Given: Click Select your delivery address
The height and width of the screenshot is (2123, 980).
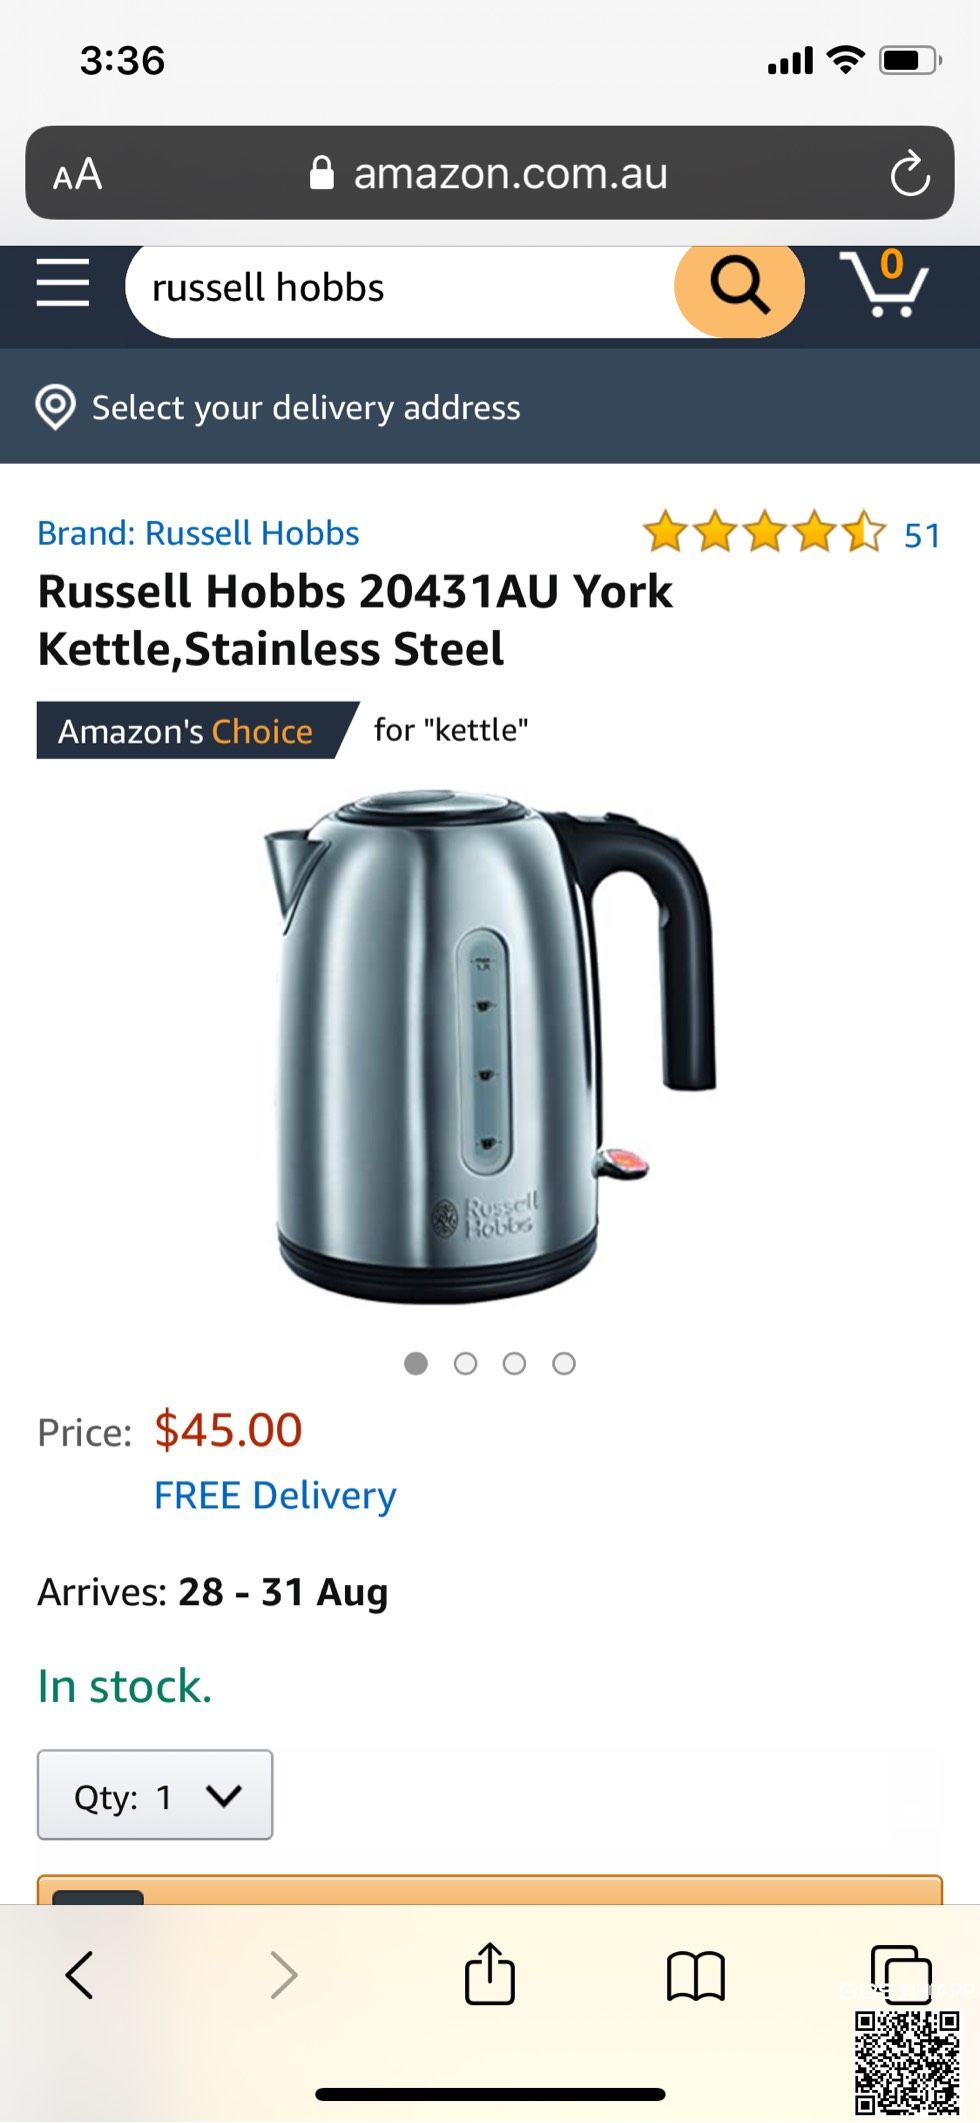Looking at the screenshot, I should 306,408.
